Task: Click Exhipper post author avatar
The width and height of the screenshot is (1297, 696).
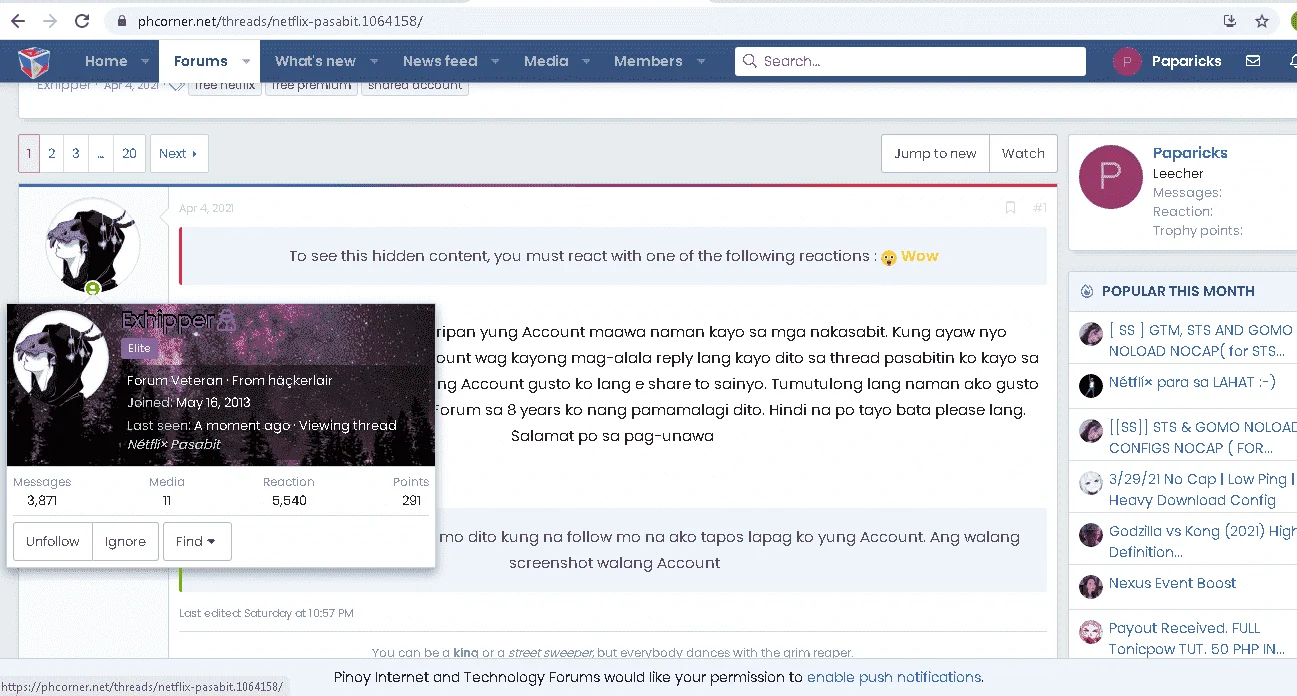Action: coord(93,244)
